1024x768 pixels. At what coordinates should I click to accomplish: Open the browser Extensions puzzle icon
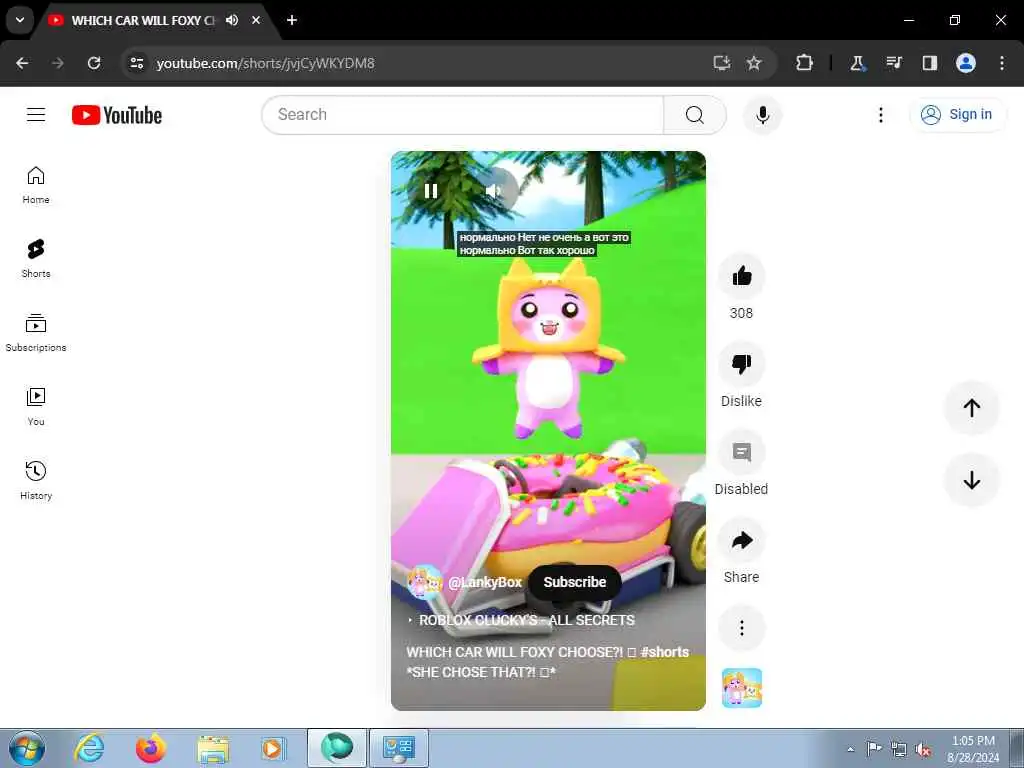pos(804,63)
